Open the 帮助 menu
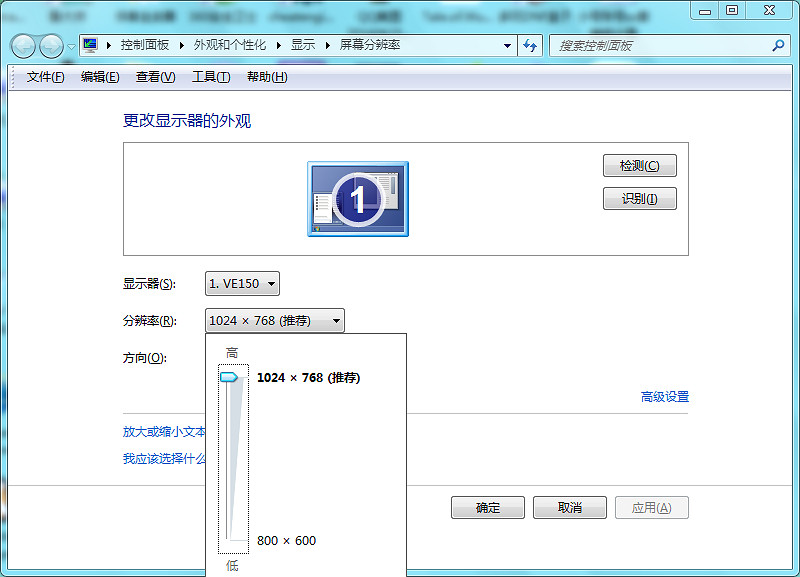 [266, 76]
